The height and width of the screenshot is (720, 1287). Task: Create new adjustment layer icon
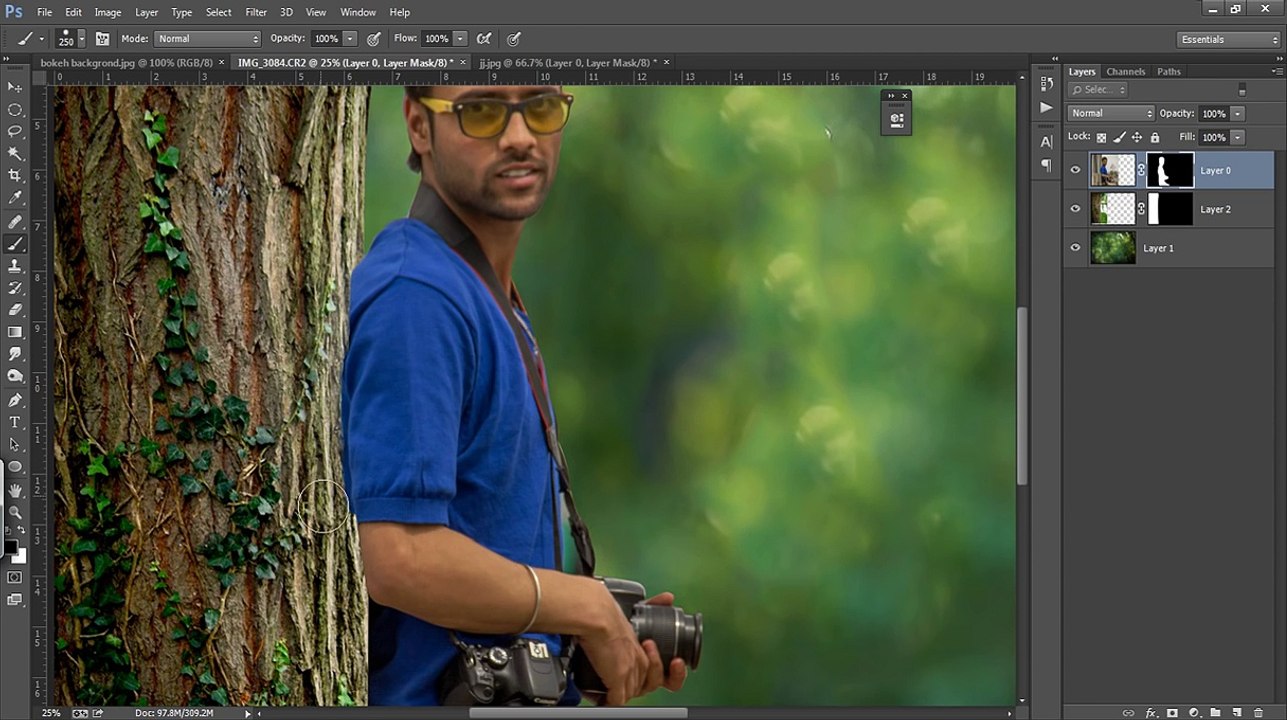pyautogui.click(x=1194, y=713)
